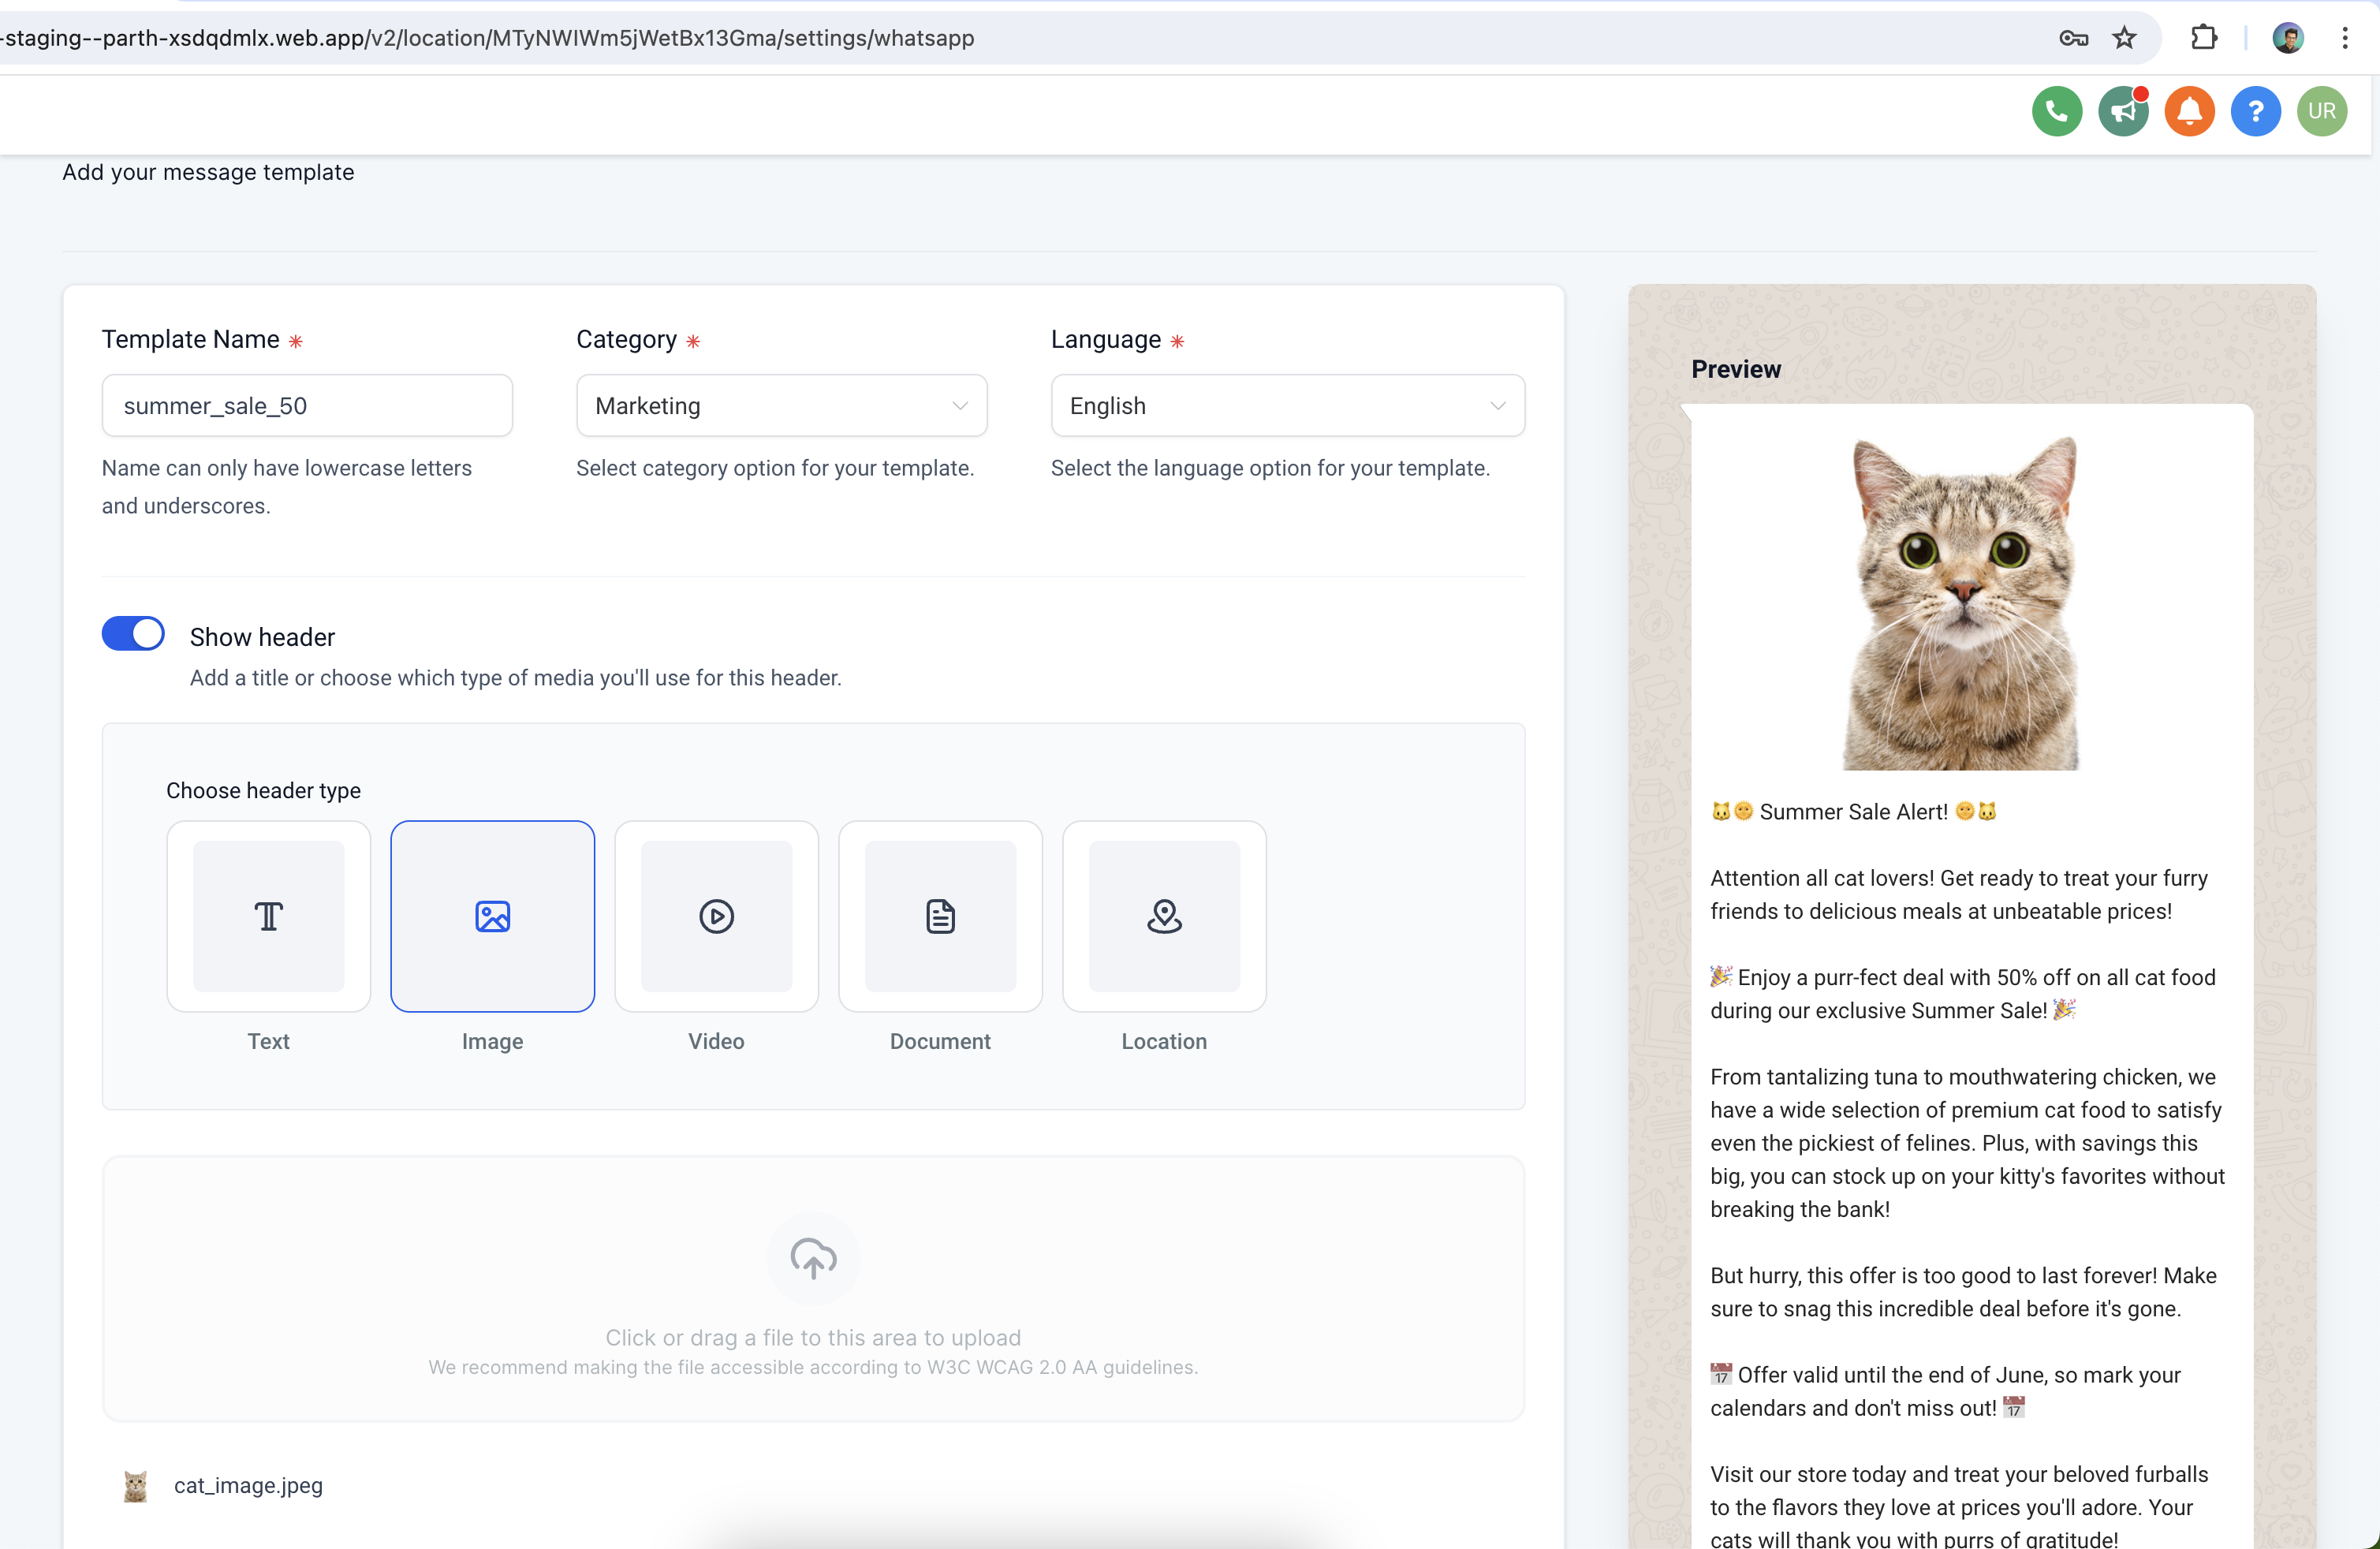Select the Video header type
This screenshot has height=1549, width=2380.
[x=716, y=916]
